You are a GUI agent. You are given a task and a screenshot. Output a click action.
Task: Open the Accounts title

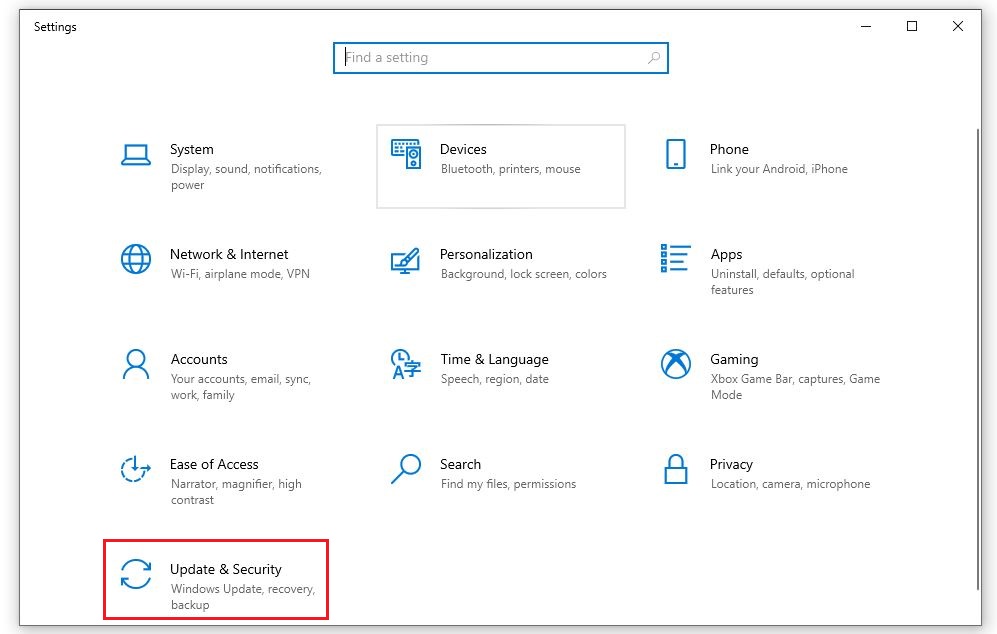199,359
